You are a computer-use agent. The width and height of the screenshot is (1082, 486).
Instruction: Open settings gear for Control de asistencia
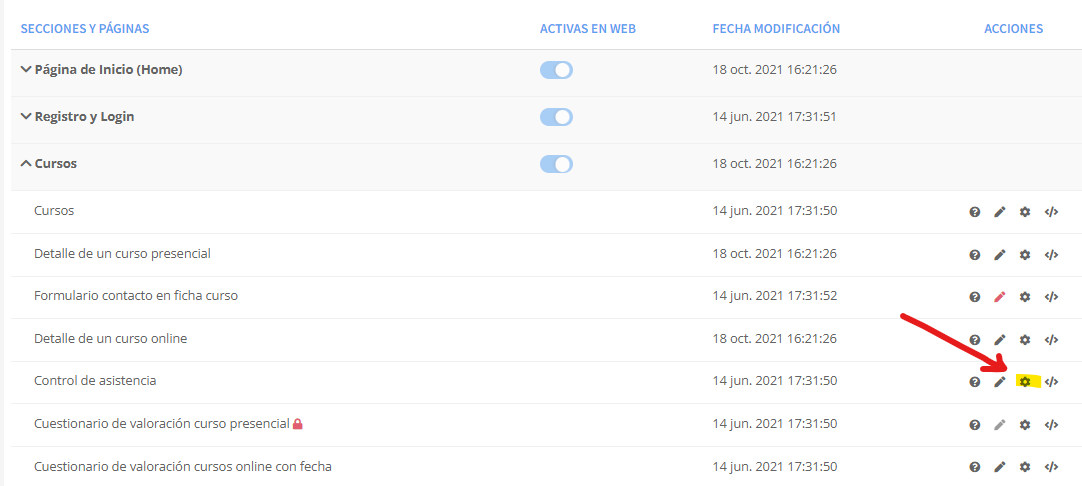1025,382
